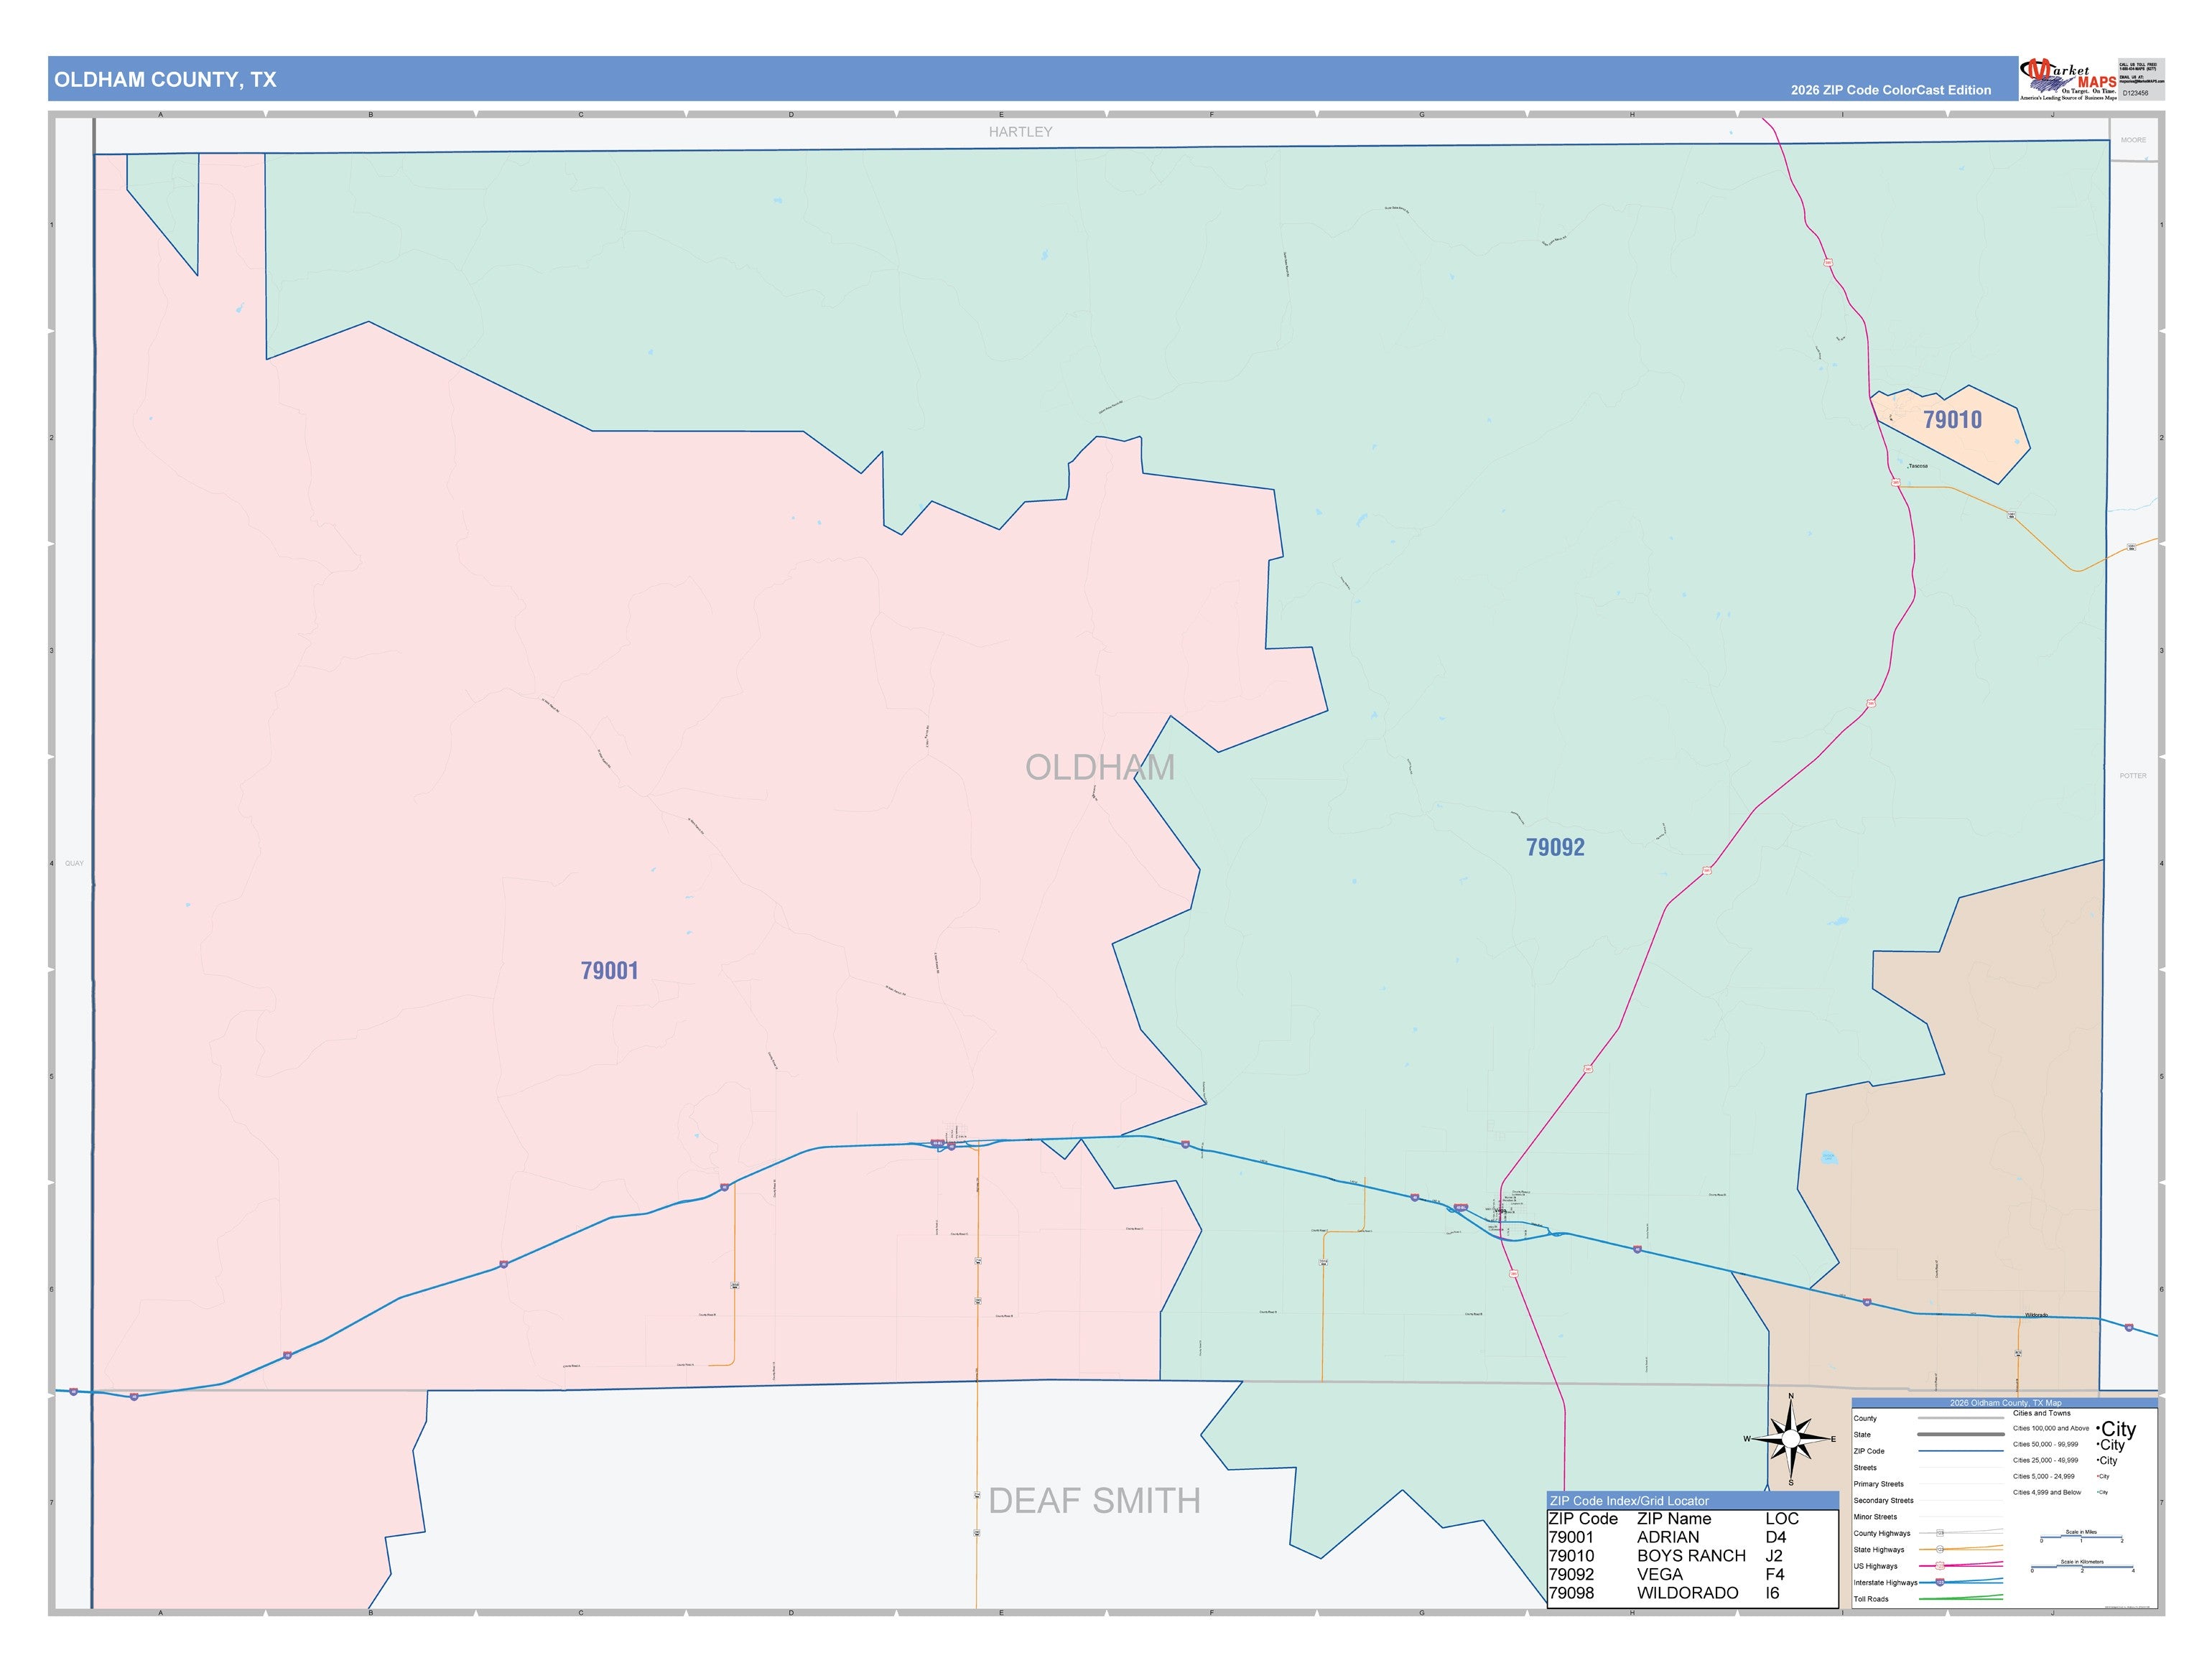Click the US Highways shield in legend

click(x=1940, y=1566)
